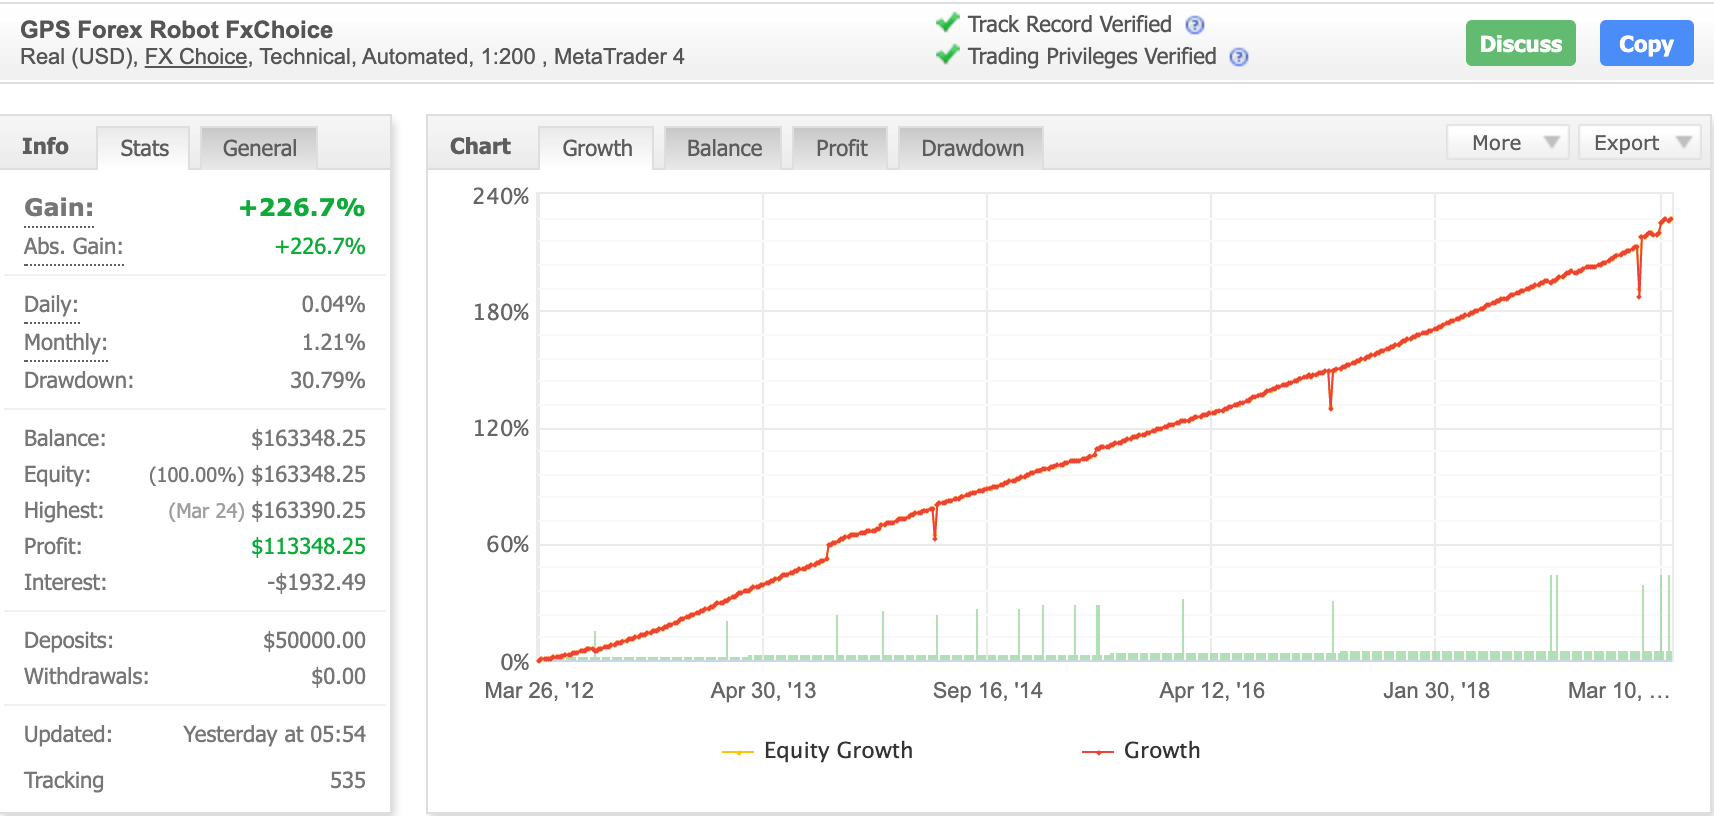Click the Gain label in Info panel
Screen dimensions: 1714x816
59,208
